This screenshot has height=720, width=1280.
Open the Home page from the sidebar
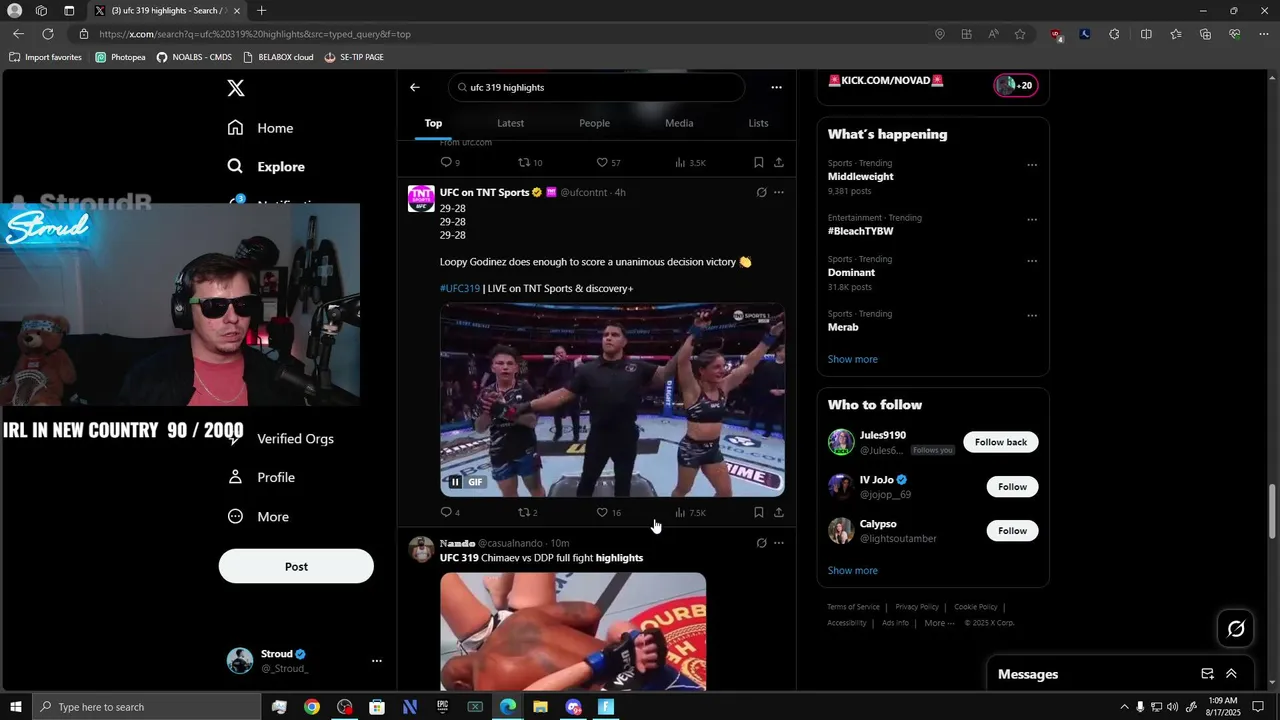click(x=260, y=128)
